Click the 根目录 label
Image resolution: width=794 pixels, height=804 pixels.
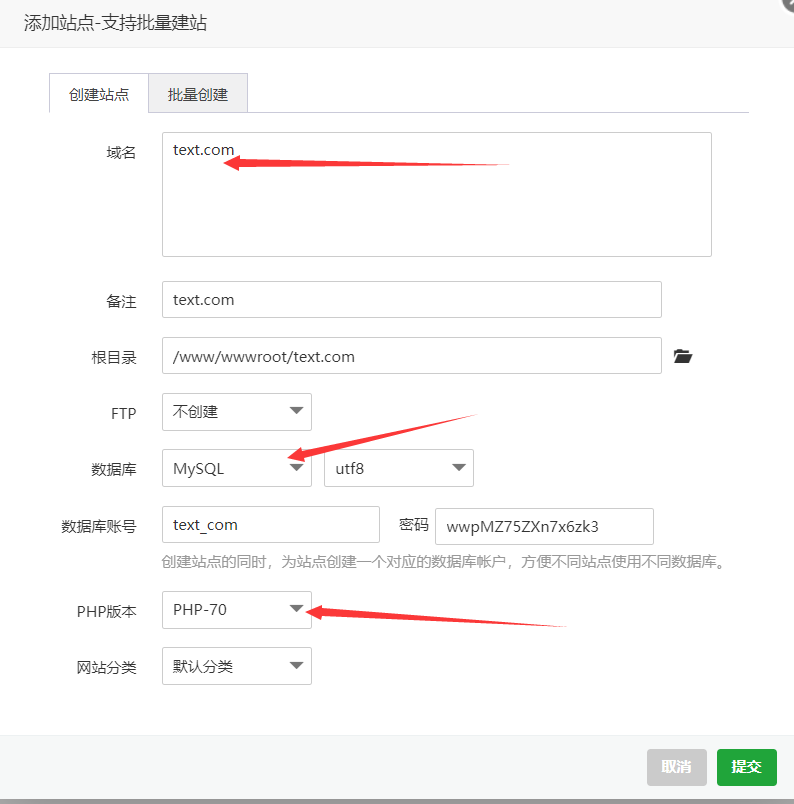click(114, 357)
